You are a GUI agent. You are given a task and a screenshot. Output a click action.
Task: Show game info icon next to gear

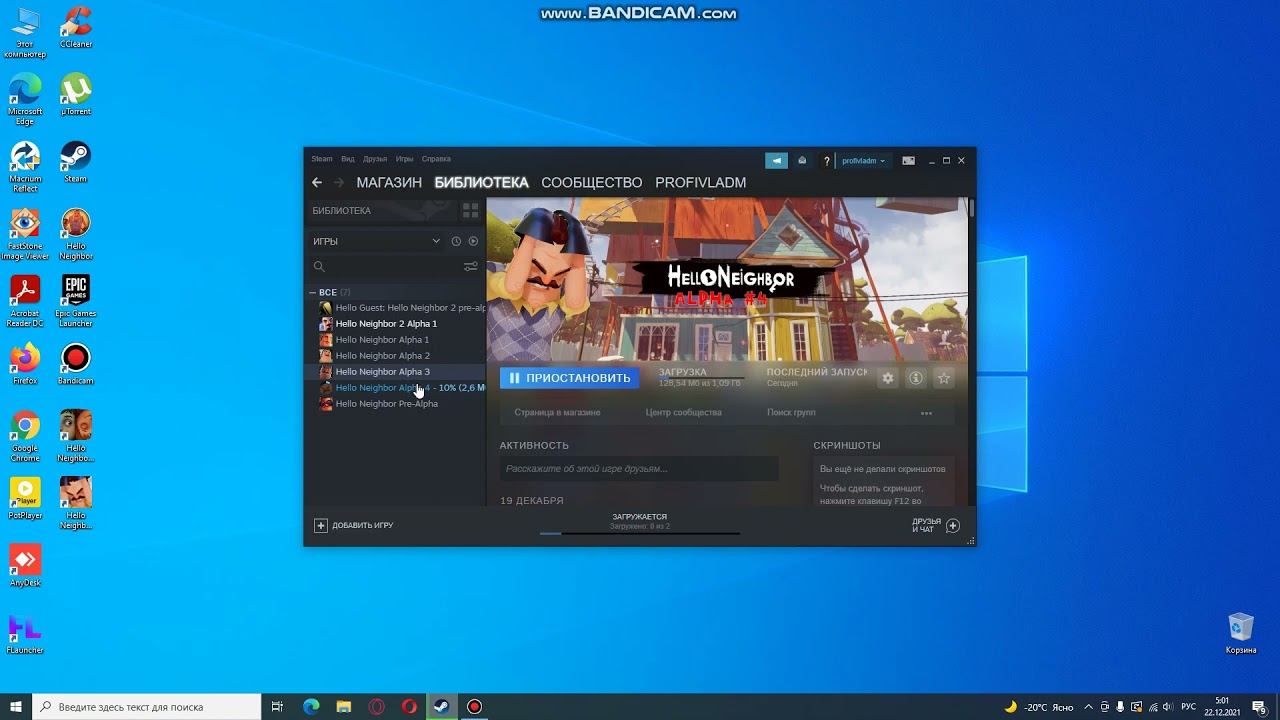tap(915, 378)
